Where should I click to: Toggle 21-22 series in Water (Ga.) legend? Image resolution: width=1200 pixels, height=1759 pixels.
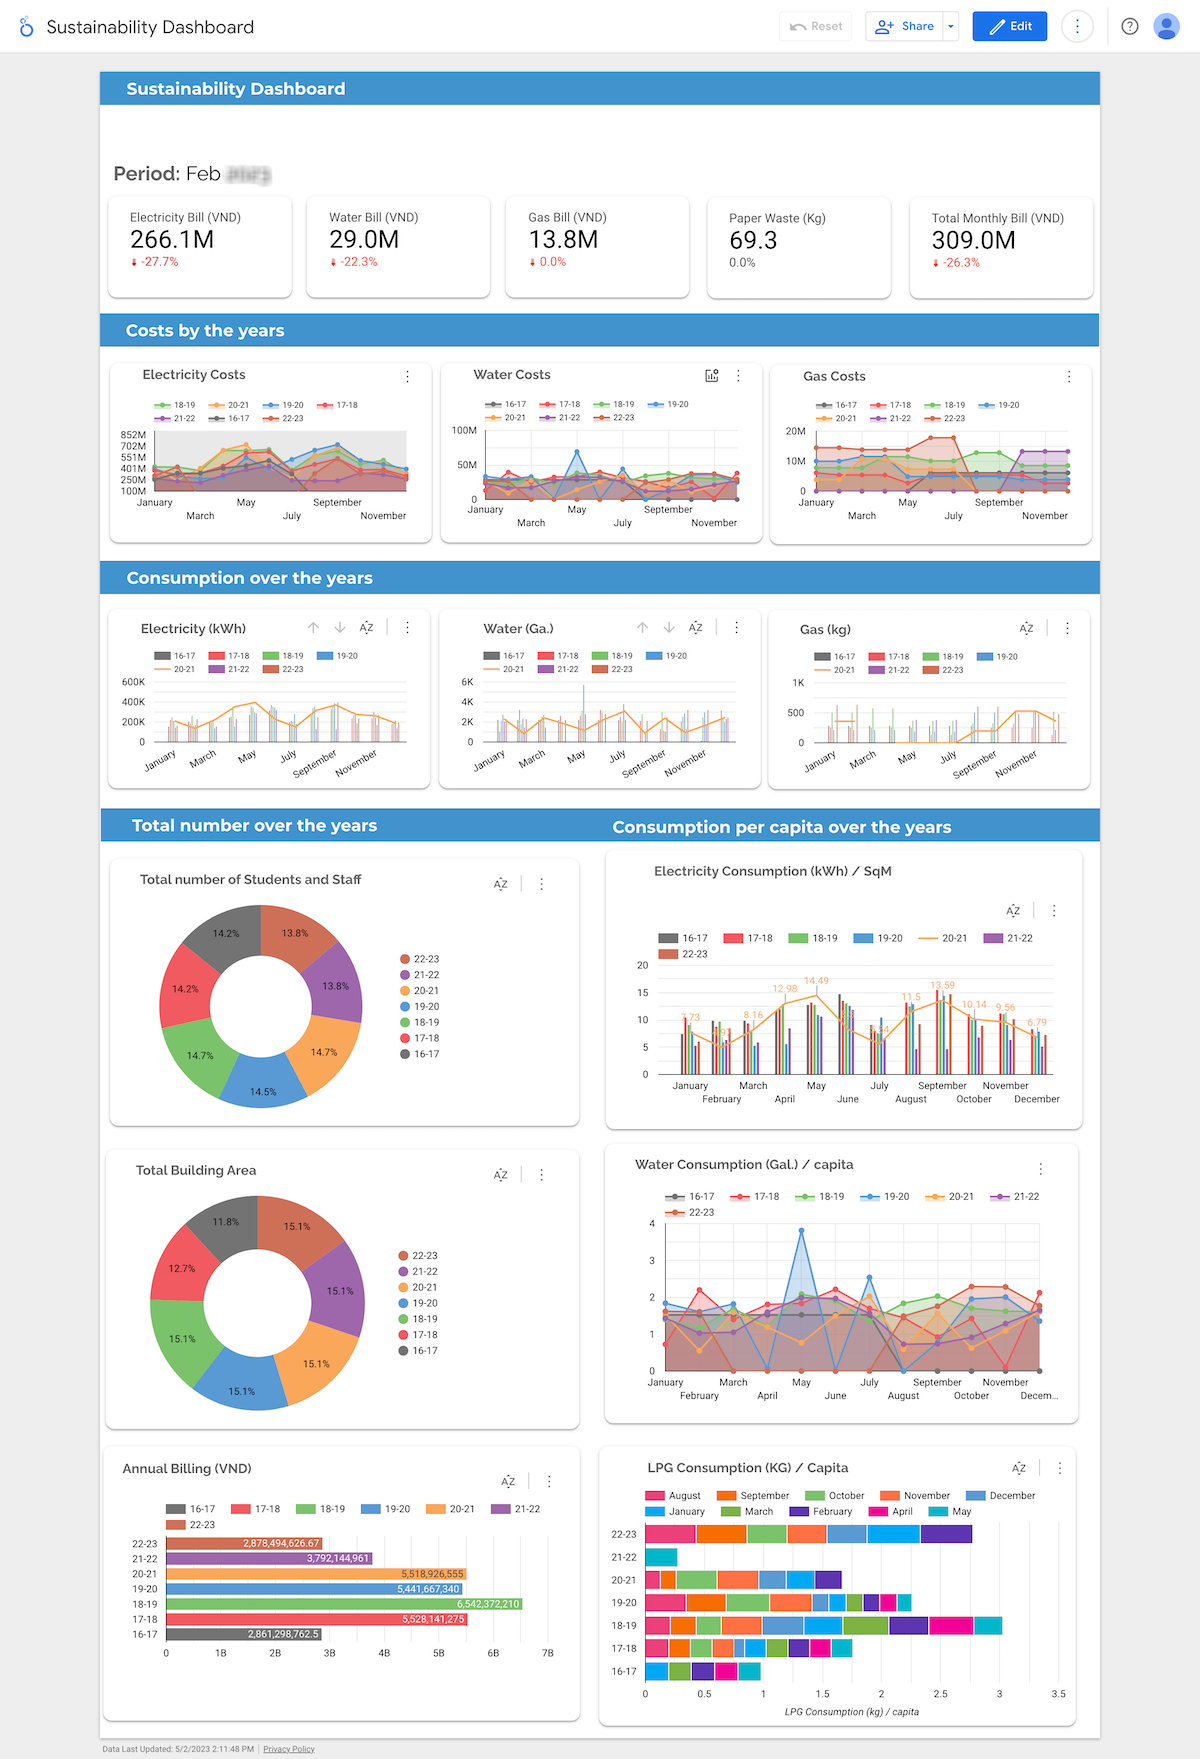point(559,669)
